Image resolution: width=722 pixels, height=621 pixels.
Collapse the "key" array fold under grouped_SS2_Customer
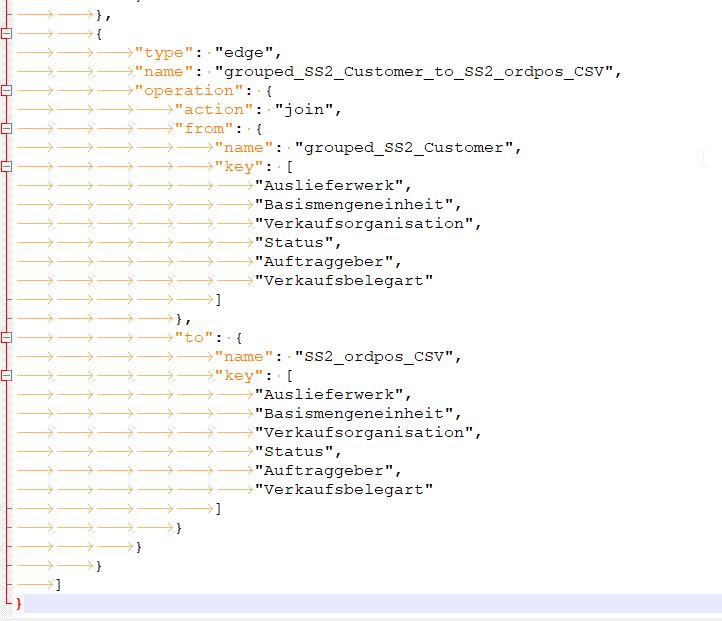pos(6,167)
